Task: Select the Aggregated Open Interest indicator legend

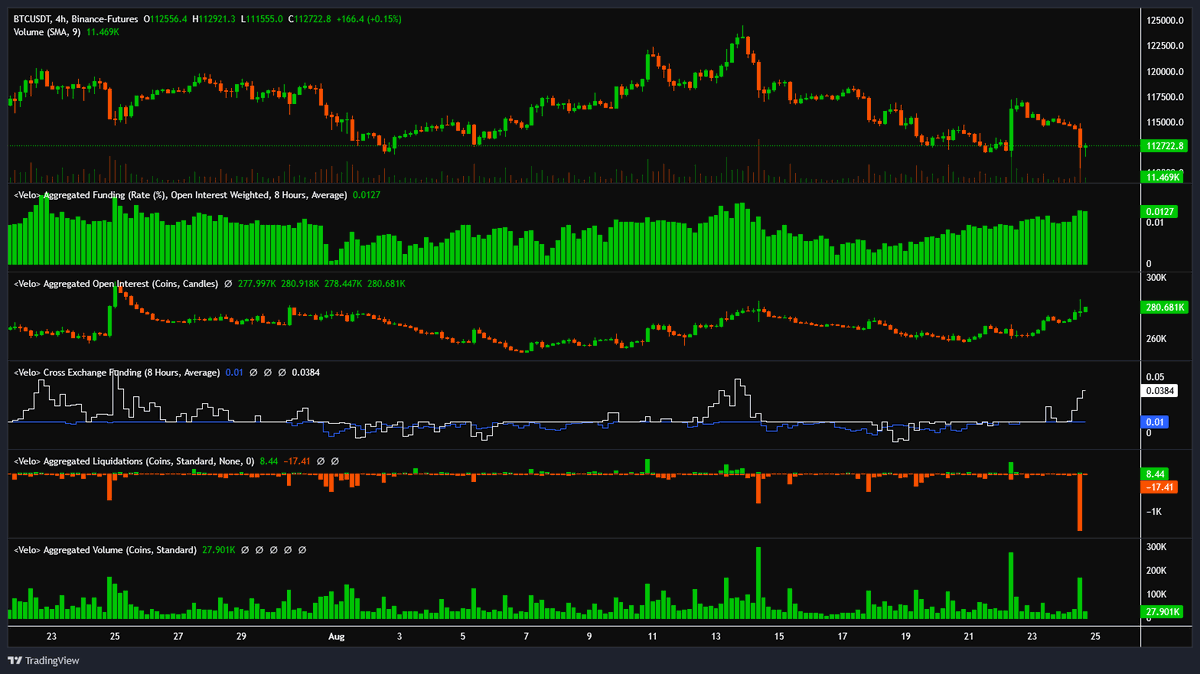Action: pos(116,284)
